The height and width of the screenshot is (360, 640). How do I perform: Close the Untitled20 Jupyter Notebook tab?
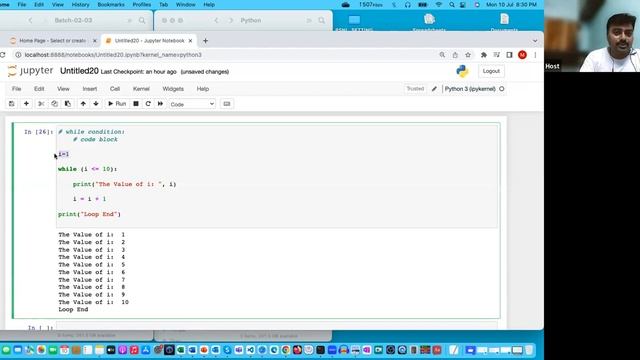coord(190,41)
